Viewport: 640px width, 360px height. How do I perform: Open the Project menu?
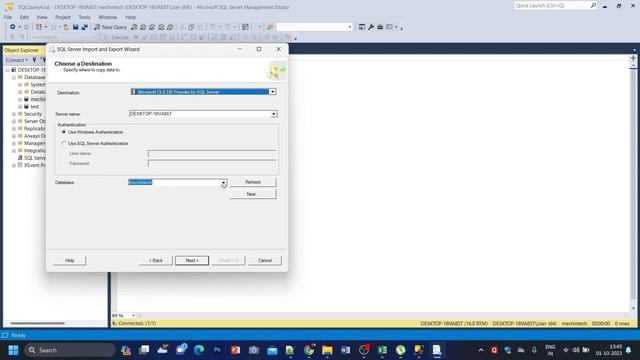tap(62, 17)
